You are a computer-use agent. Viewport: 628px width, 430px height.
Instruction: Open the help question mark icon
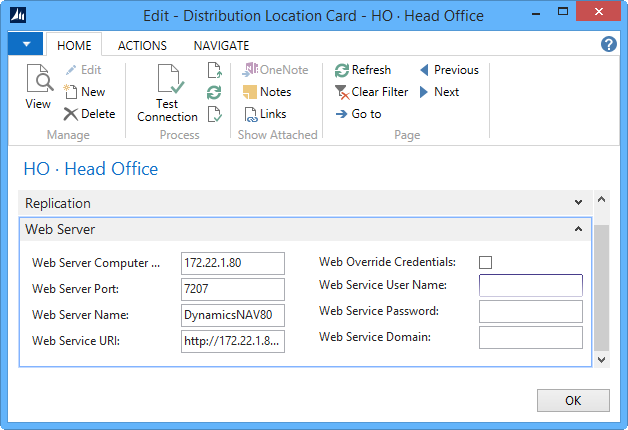pos(608,45)
